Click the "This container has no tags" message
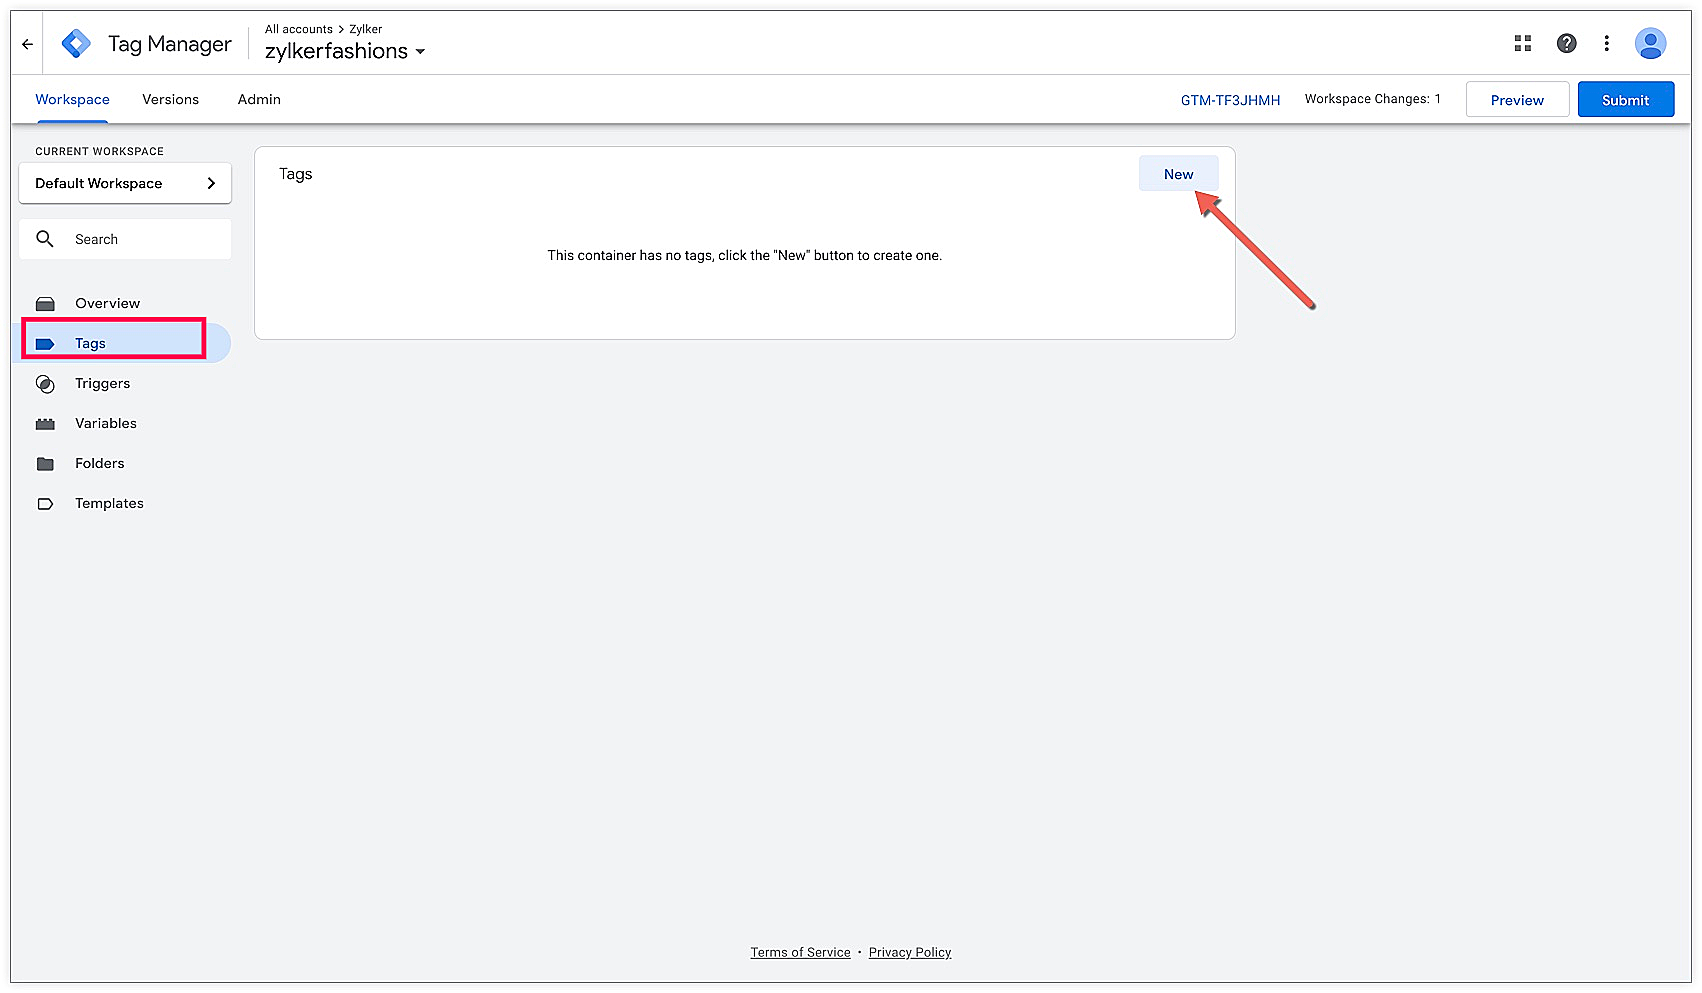The image size is (1702, 993). pyautogui.click(x=744, y=256)
